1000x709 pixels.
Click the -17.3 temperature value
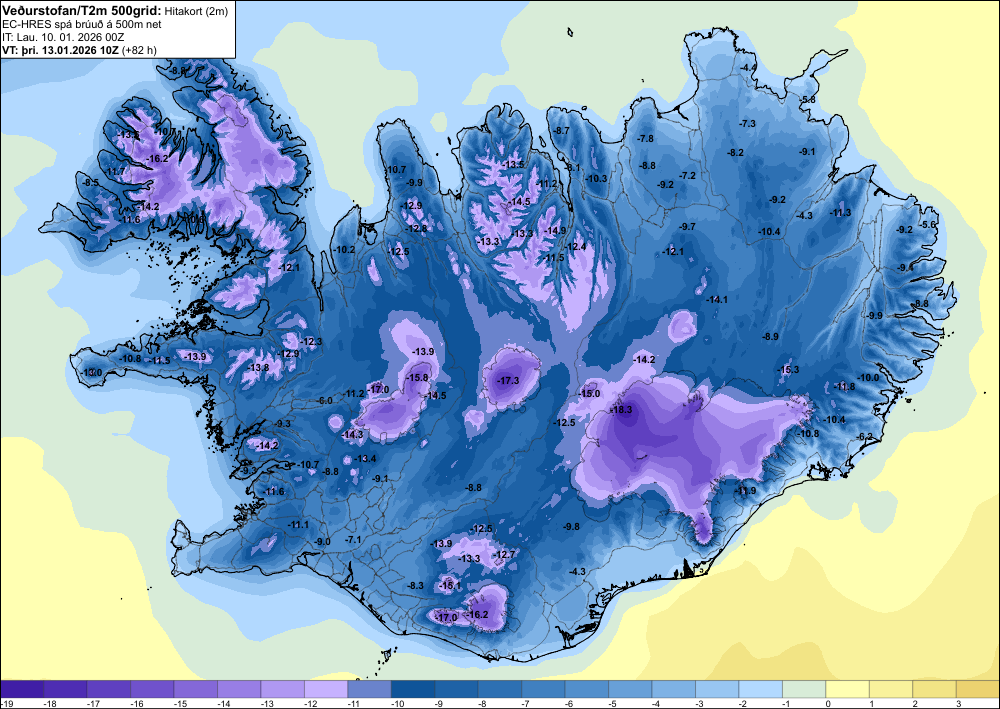click(x=508, y=381)
